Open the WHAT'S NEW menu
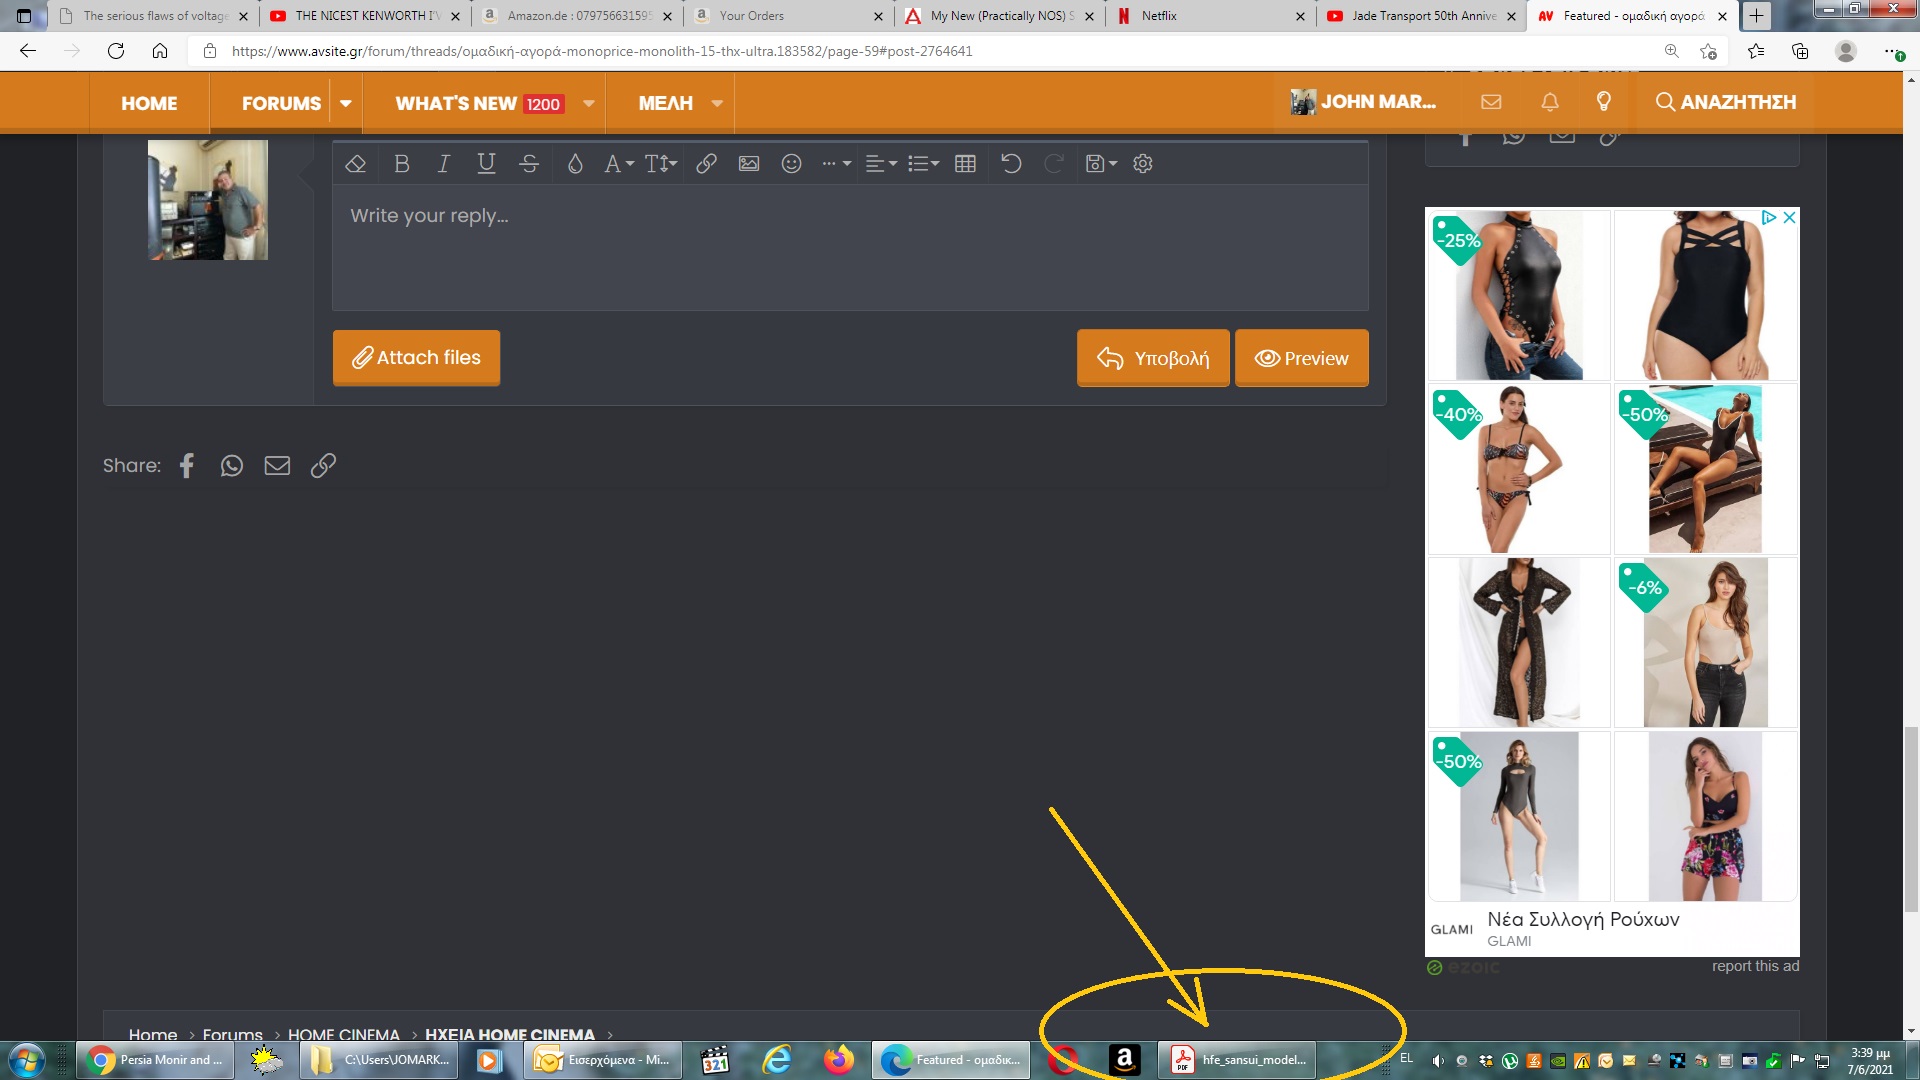The image size is (1920, 1080). coord(456,103)
